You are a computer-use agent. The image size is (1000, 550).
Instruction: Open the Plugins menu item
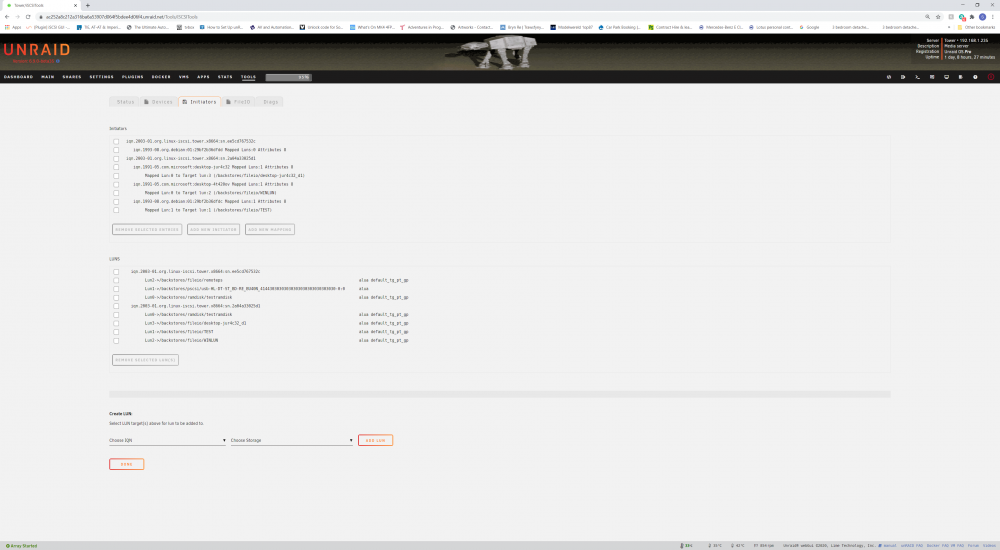click(133, 77)
